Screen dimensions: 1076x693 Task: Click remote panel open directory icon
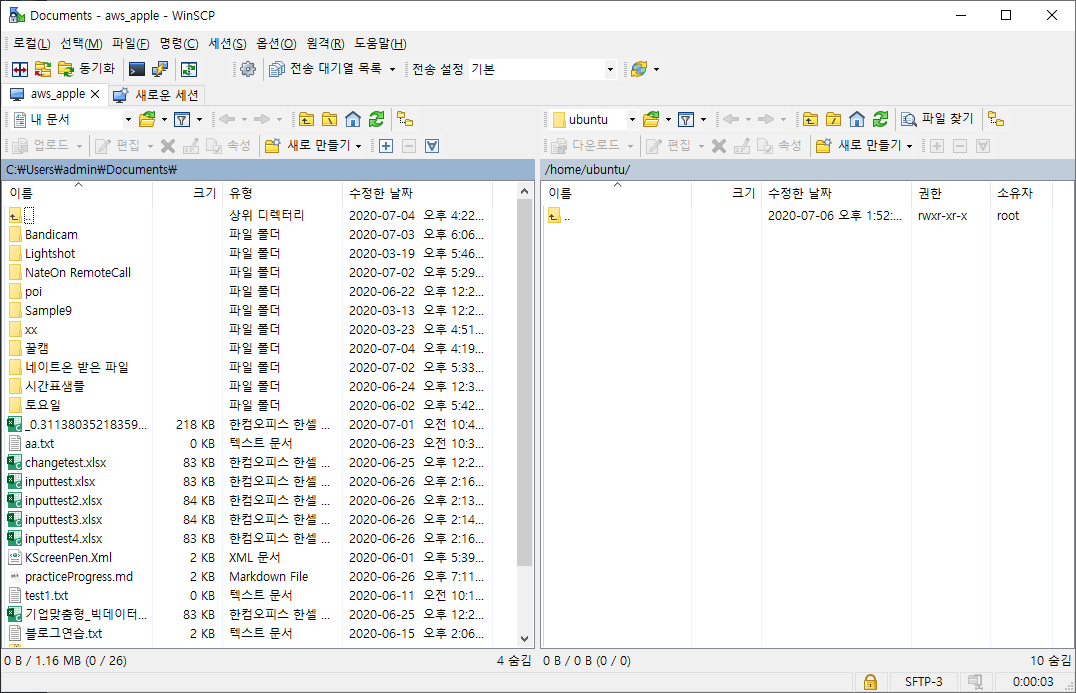point(652,119)
